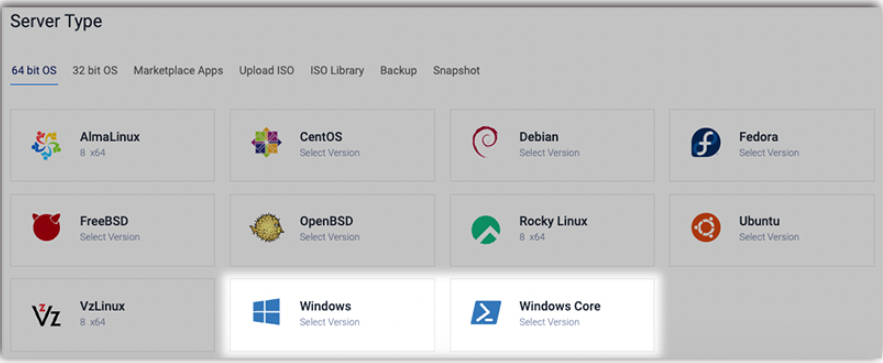Click the Ubuntu orange logo
The height and width of the screenshot is (363, 883).
point(706,228)
